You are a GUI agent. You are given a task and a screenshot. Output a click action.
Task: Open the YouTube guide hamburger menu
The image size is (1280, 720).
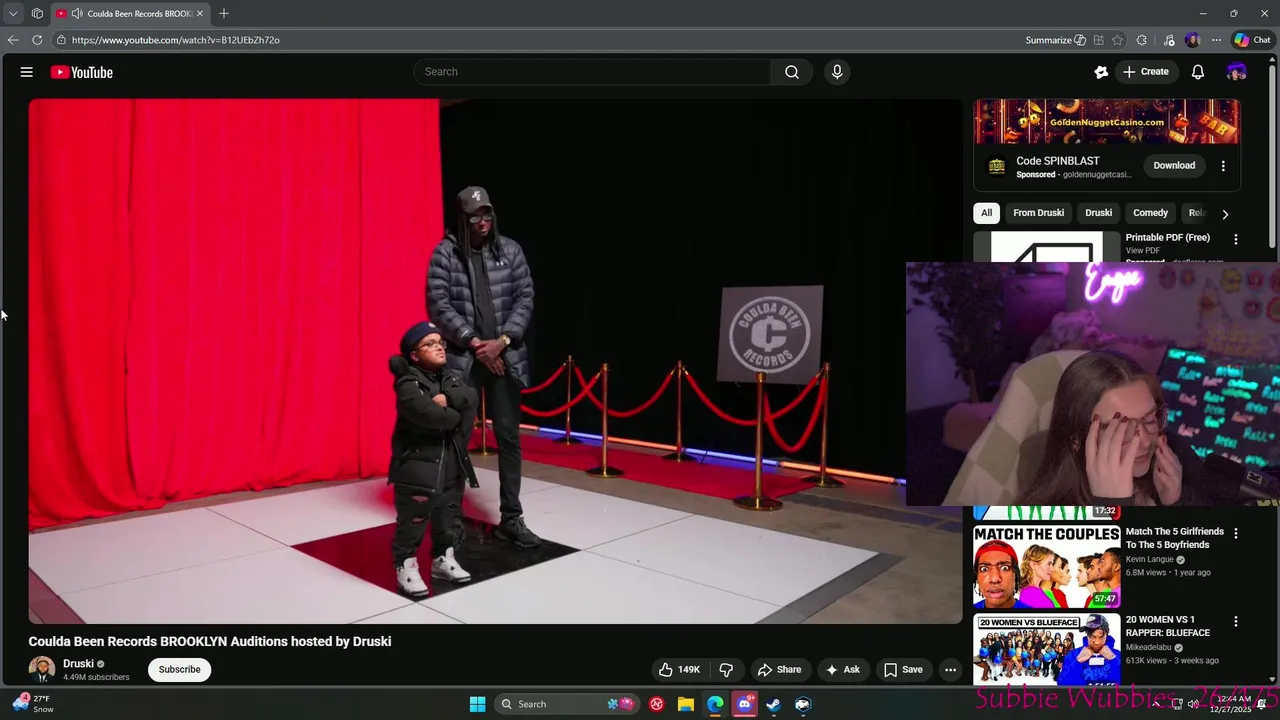(27, 72)
